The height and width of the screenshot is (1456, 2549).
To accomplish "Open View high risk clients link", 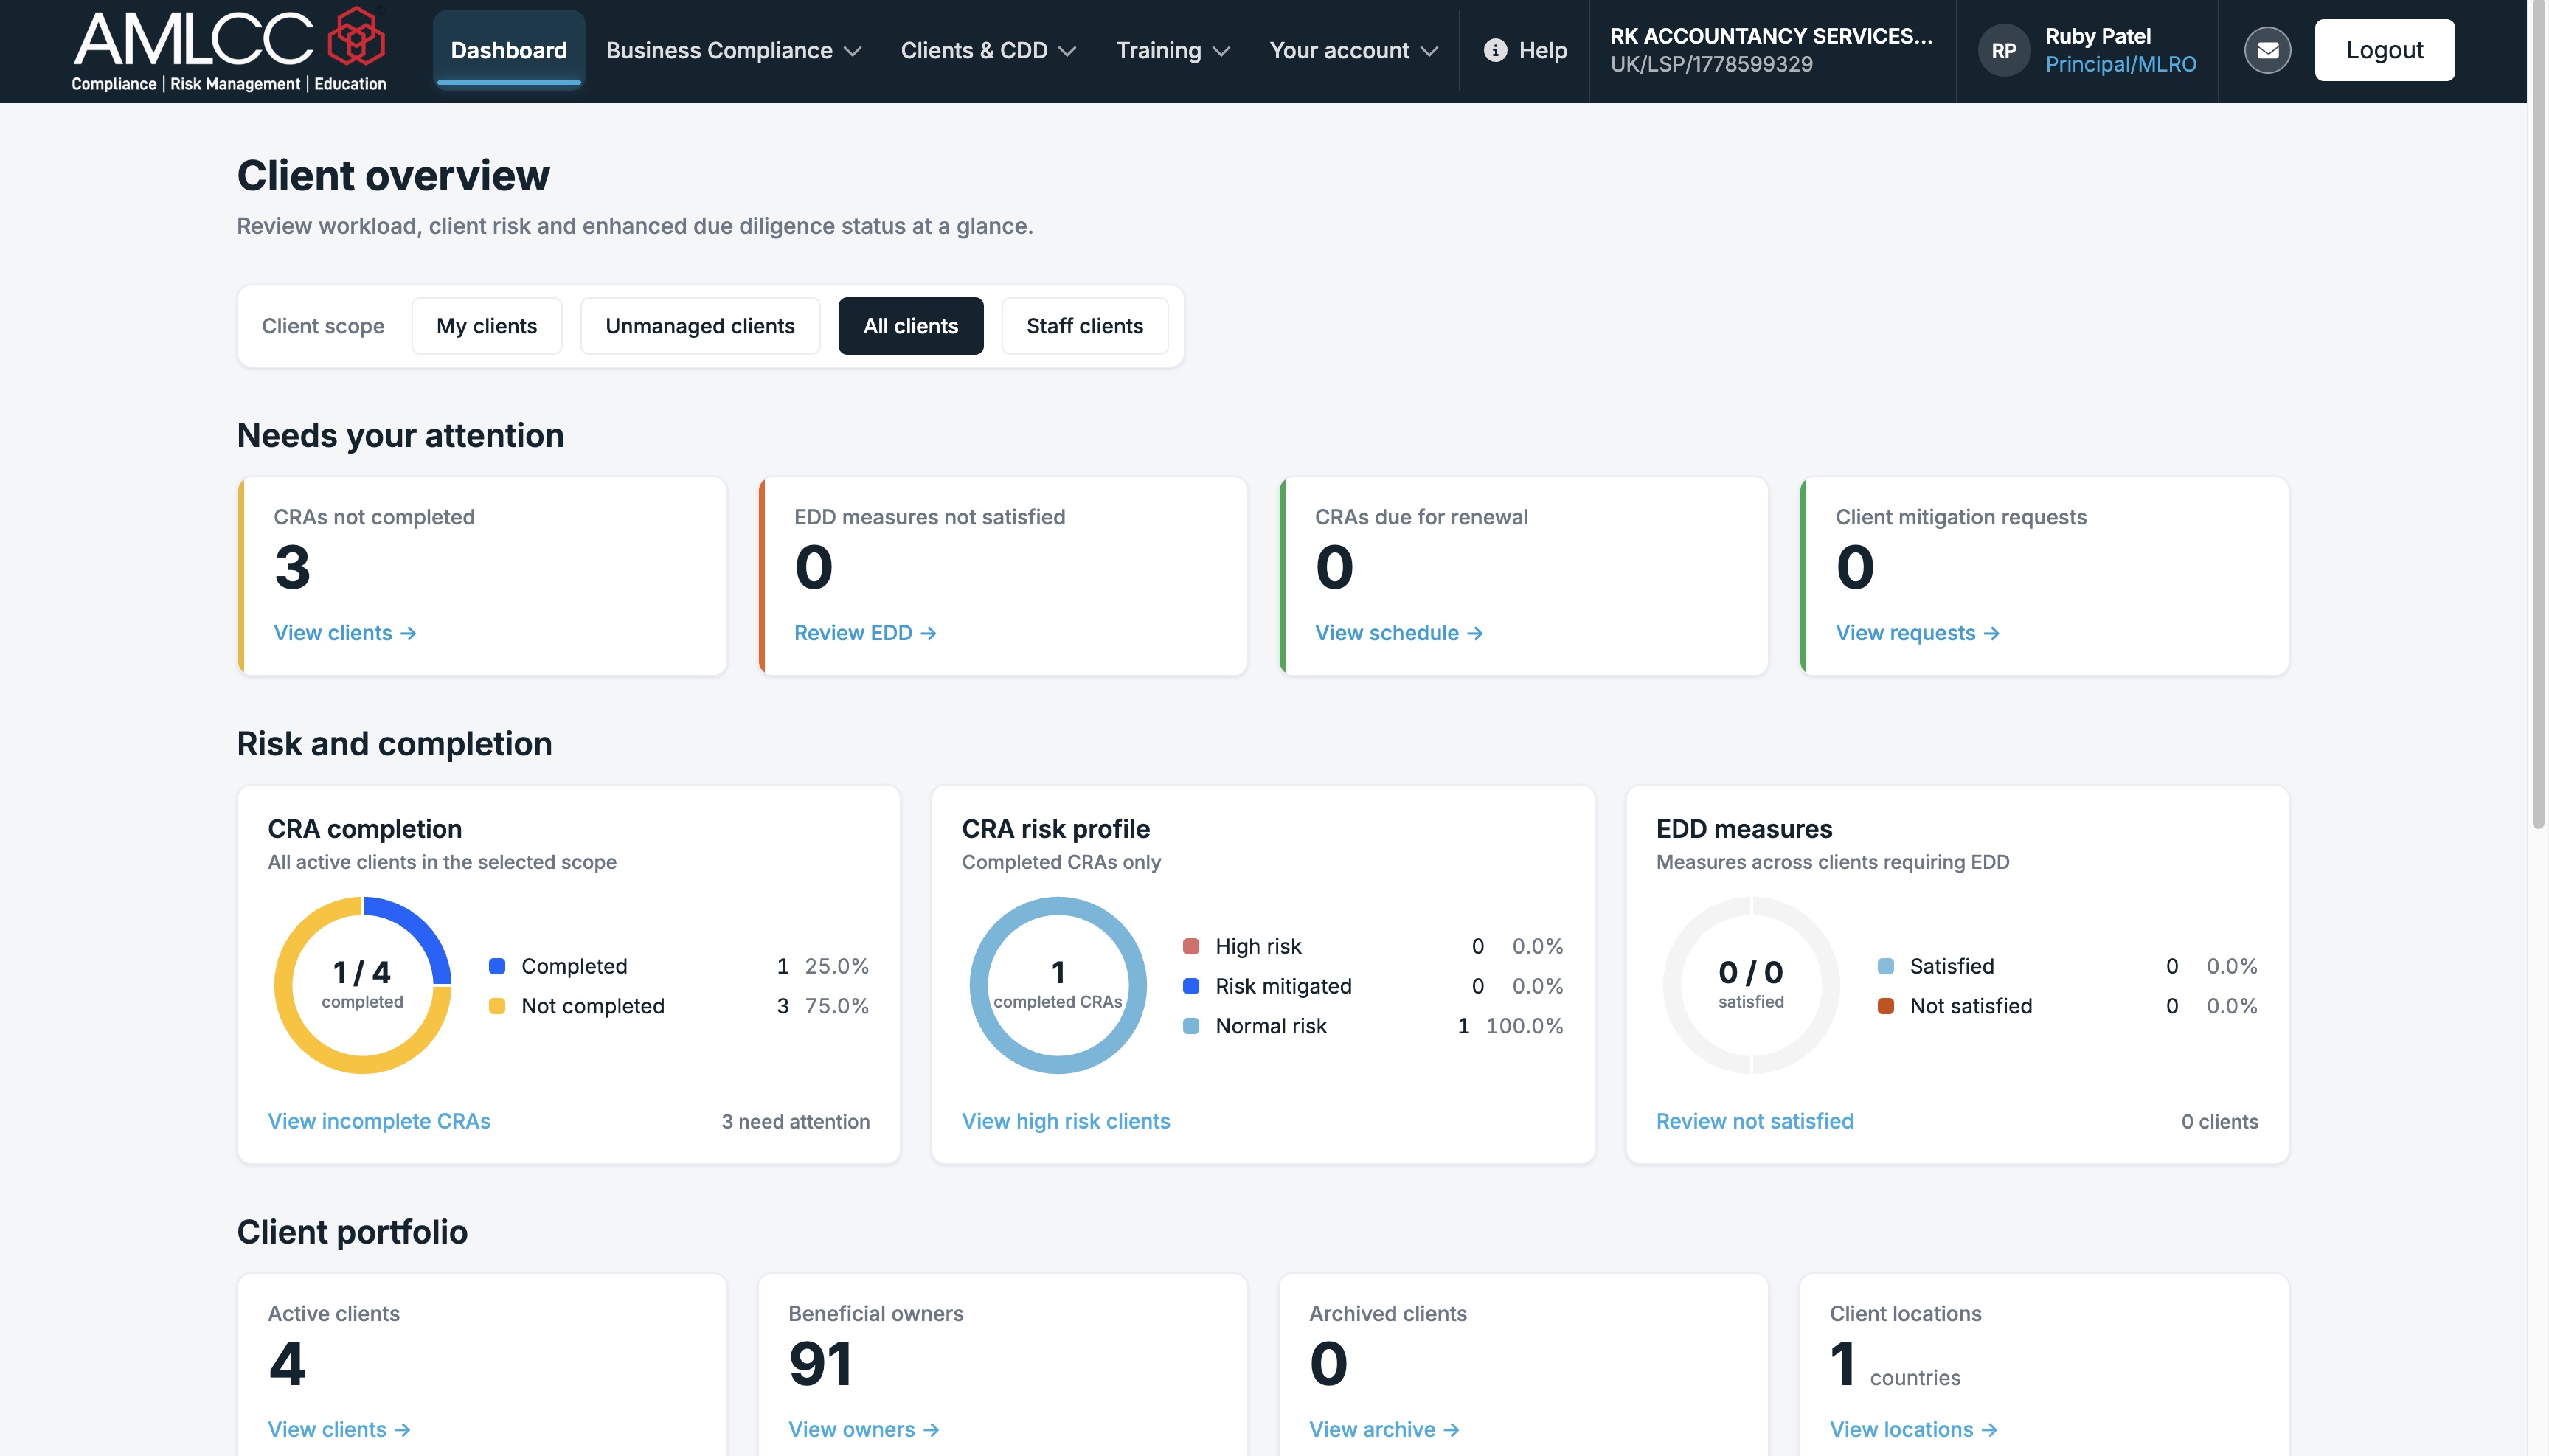I will click(1065, 1121).
